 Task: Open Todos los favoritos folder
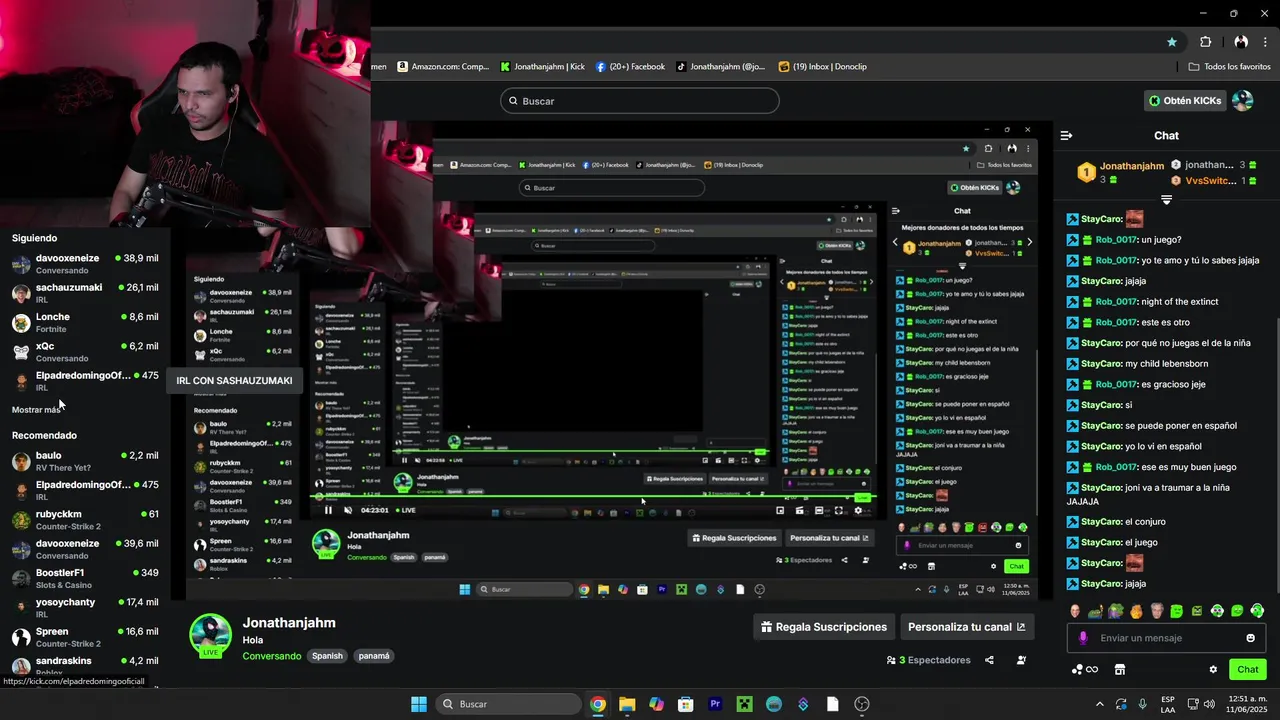1229,67
